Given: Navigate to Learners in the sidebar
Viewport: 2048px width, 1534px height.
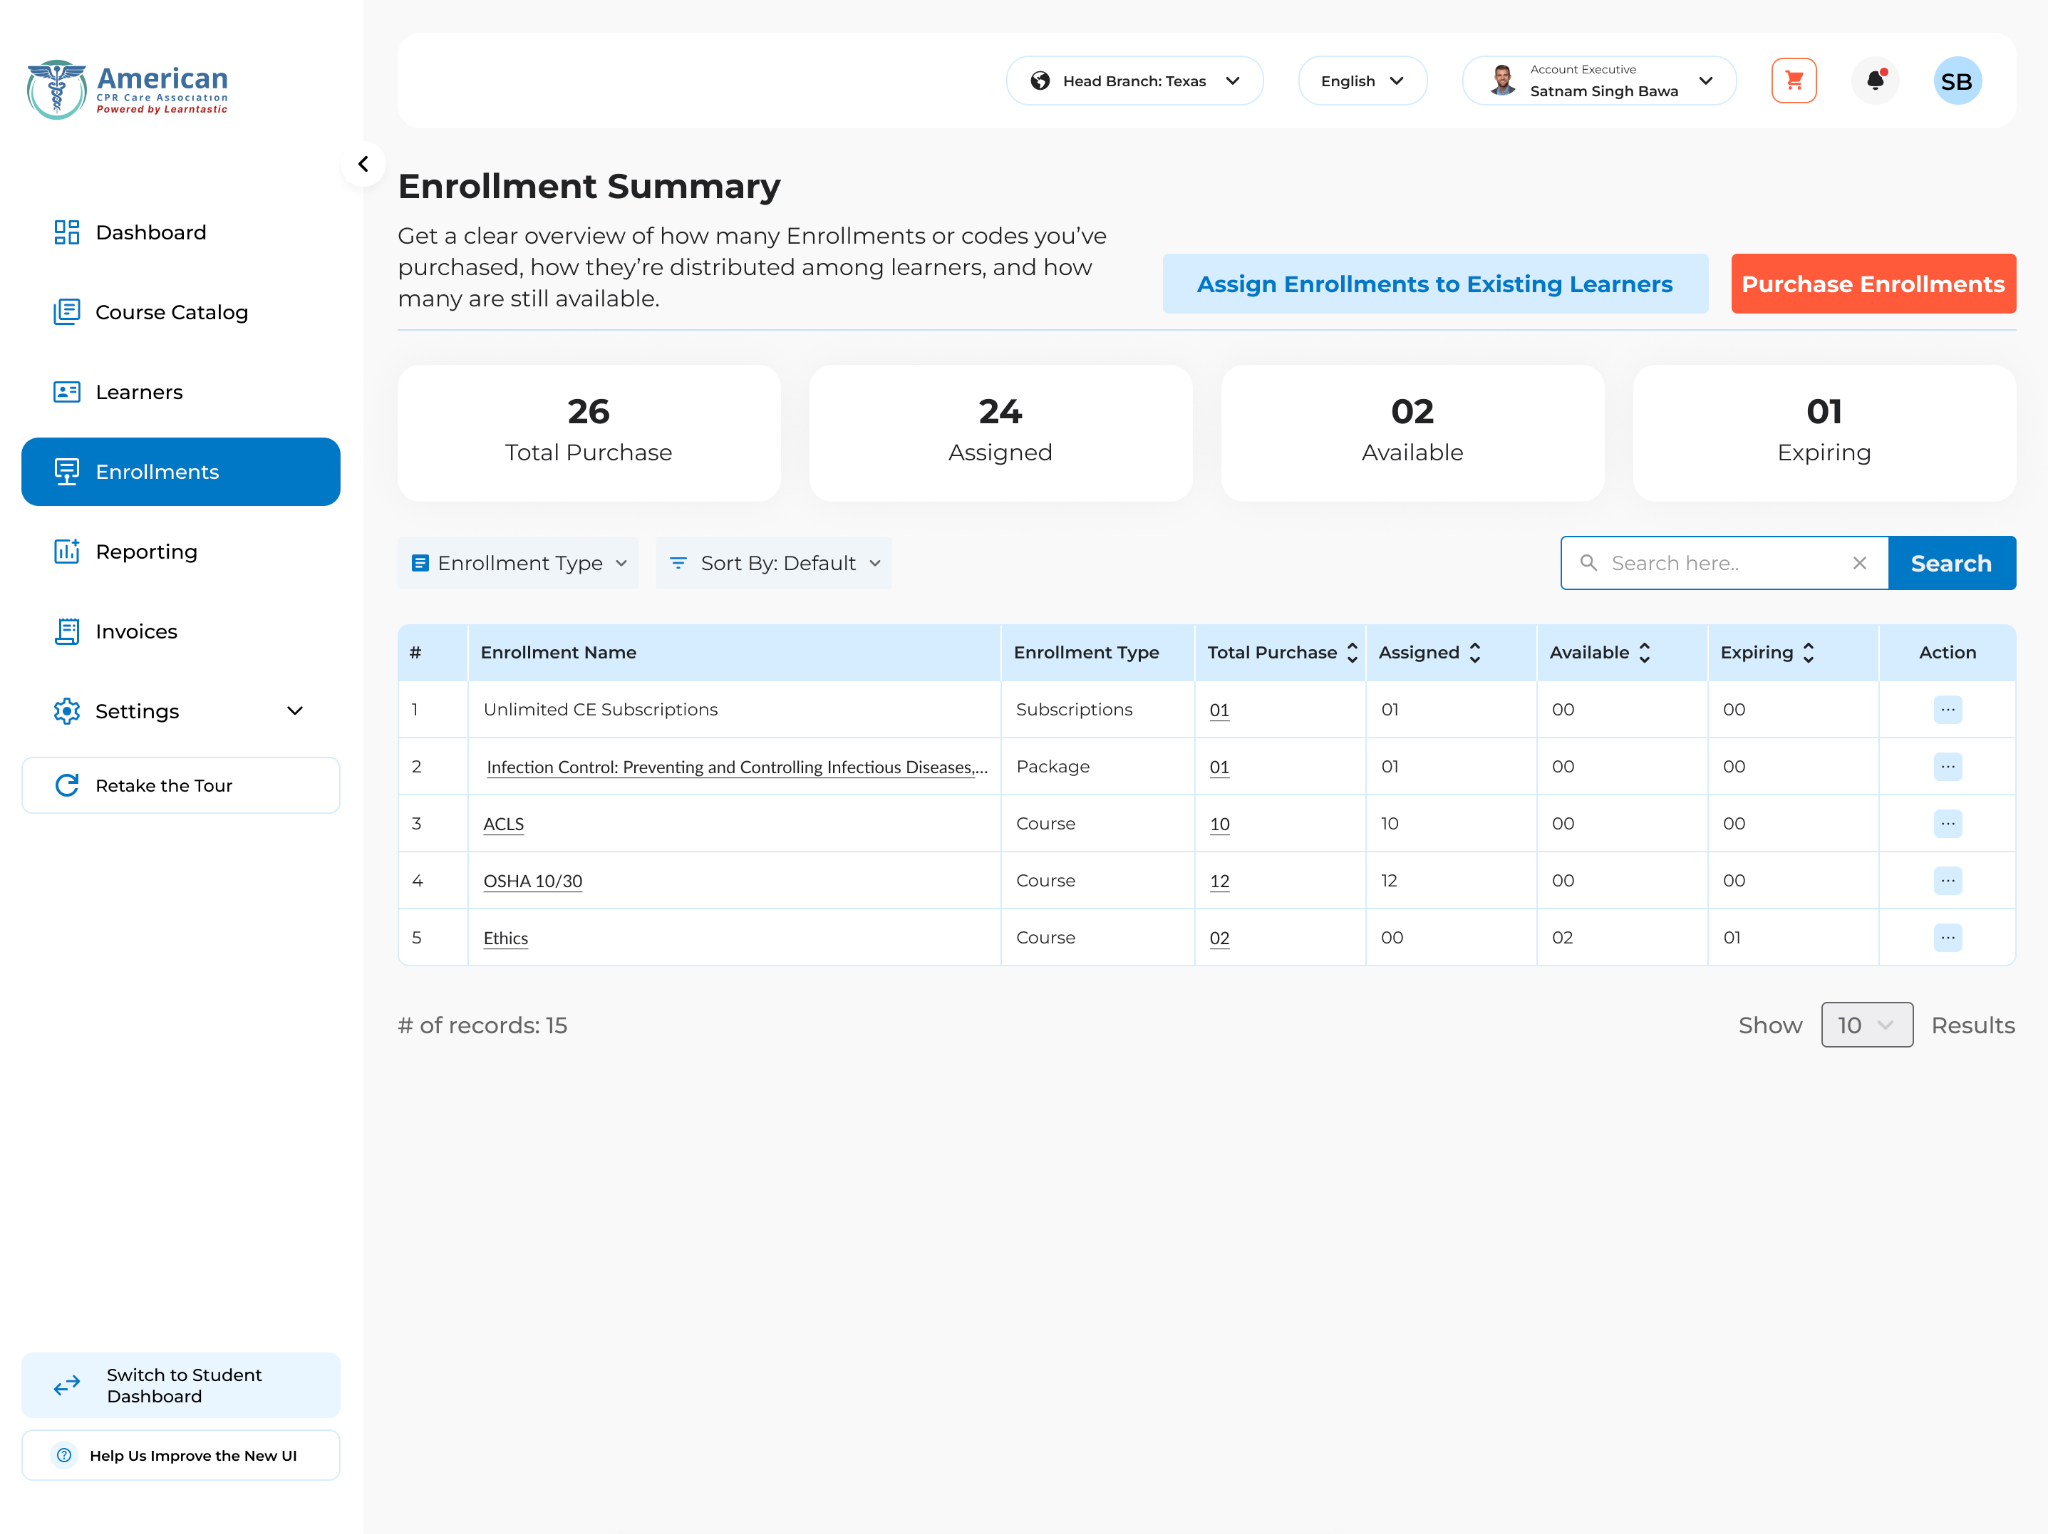Looking at the screenshot, I should (181, 392).
